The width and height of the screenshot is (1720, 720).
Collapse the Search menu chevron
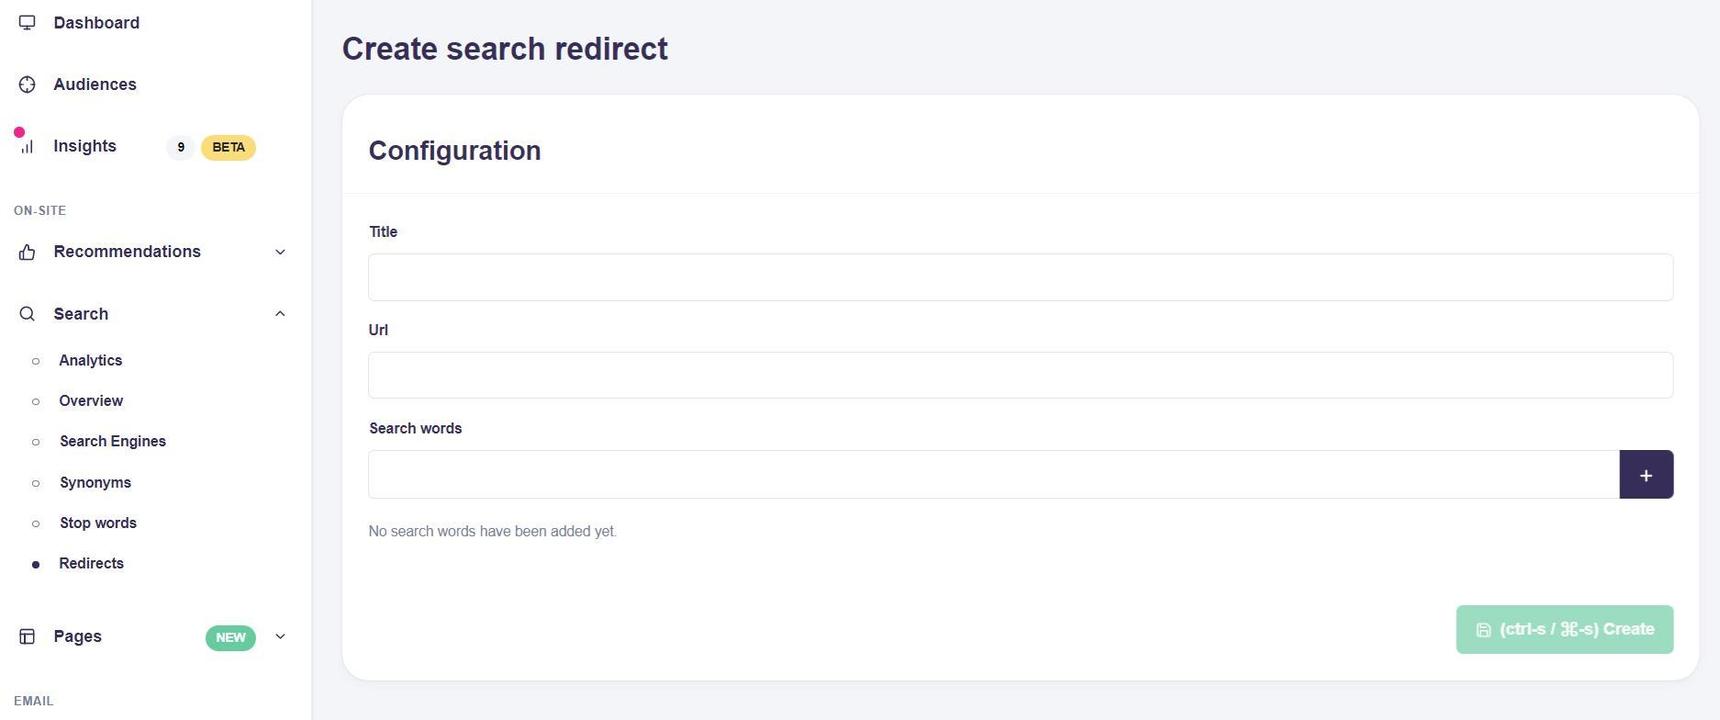click(280, 314)
